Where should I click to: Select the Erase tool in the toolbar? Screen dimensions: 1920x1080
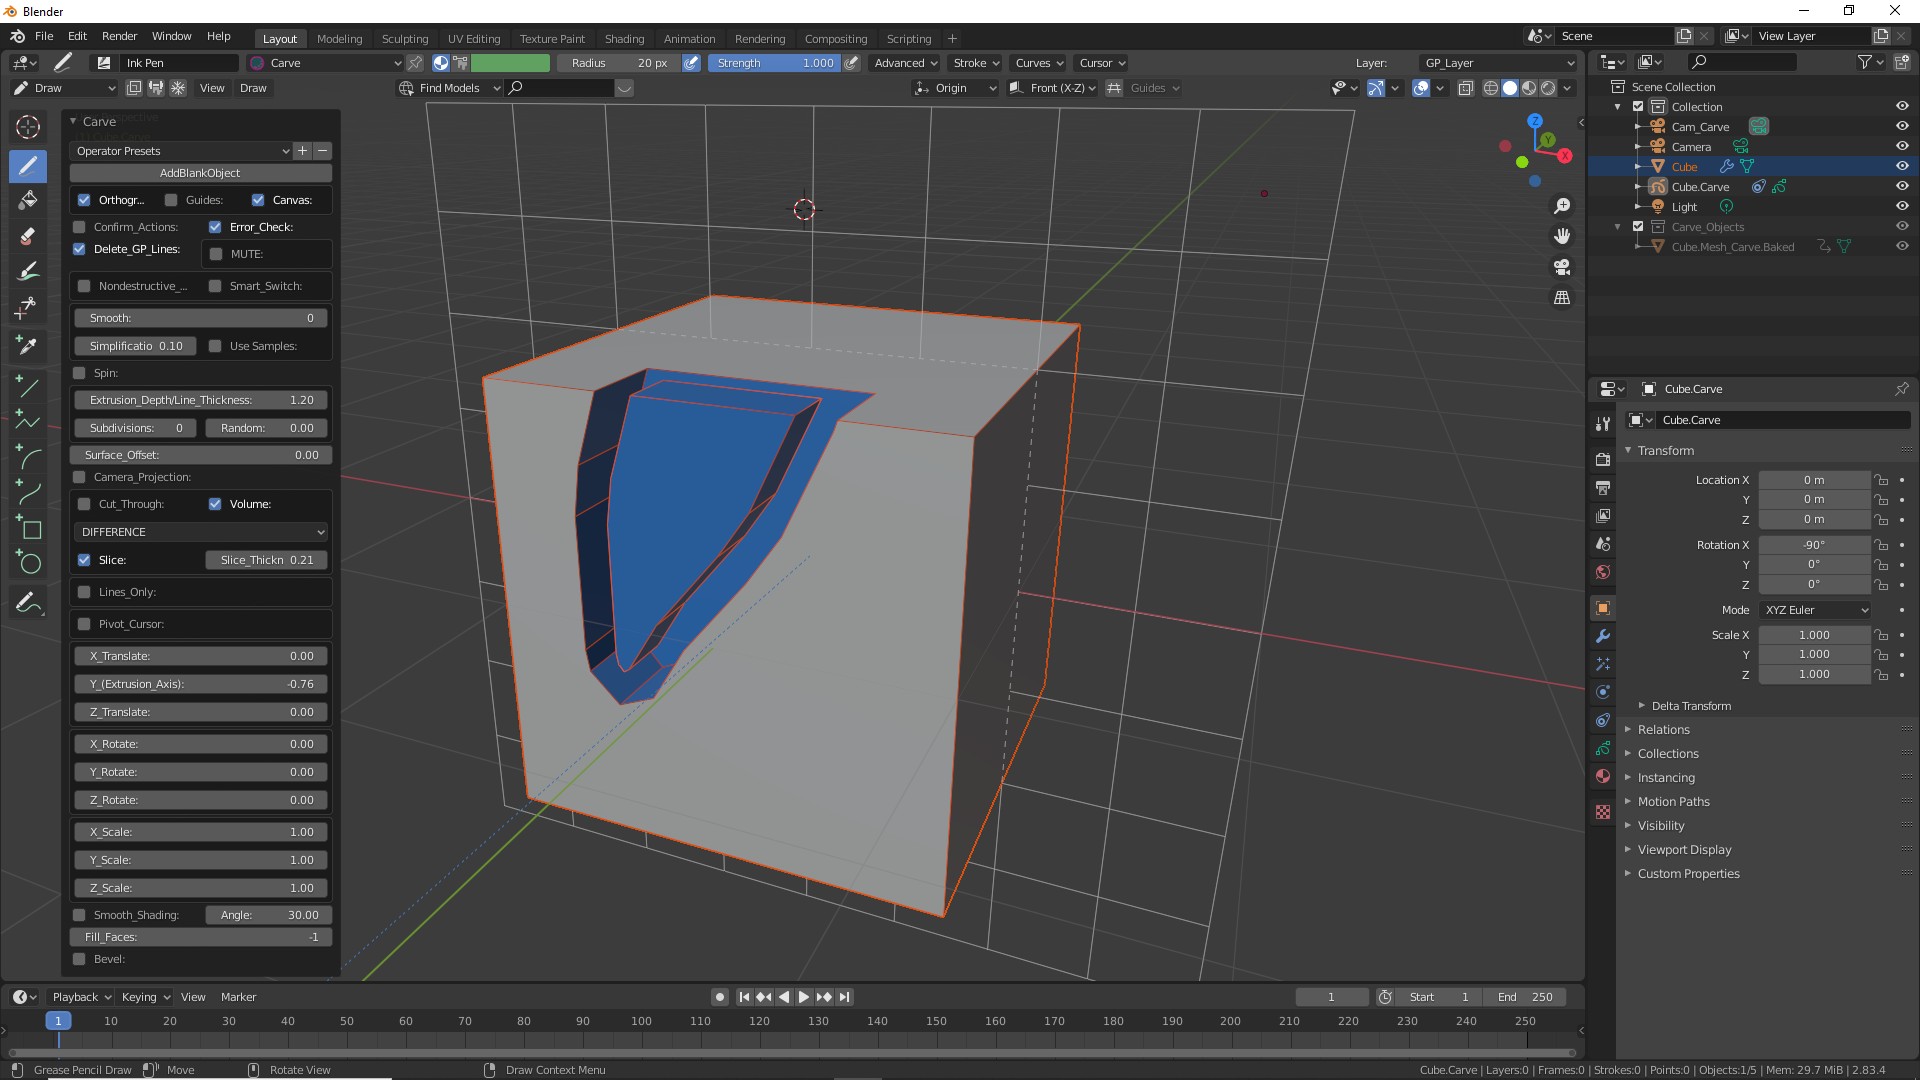tap(28, 237)
